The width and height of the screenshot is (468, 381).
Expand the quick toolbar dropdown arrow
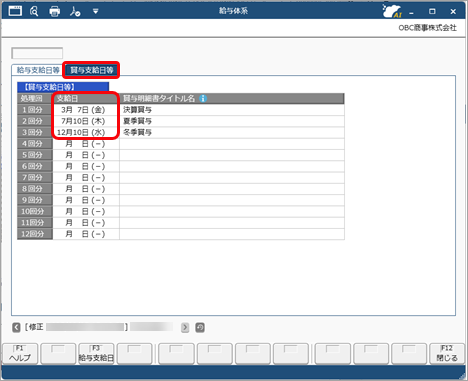coord(96,11)
